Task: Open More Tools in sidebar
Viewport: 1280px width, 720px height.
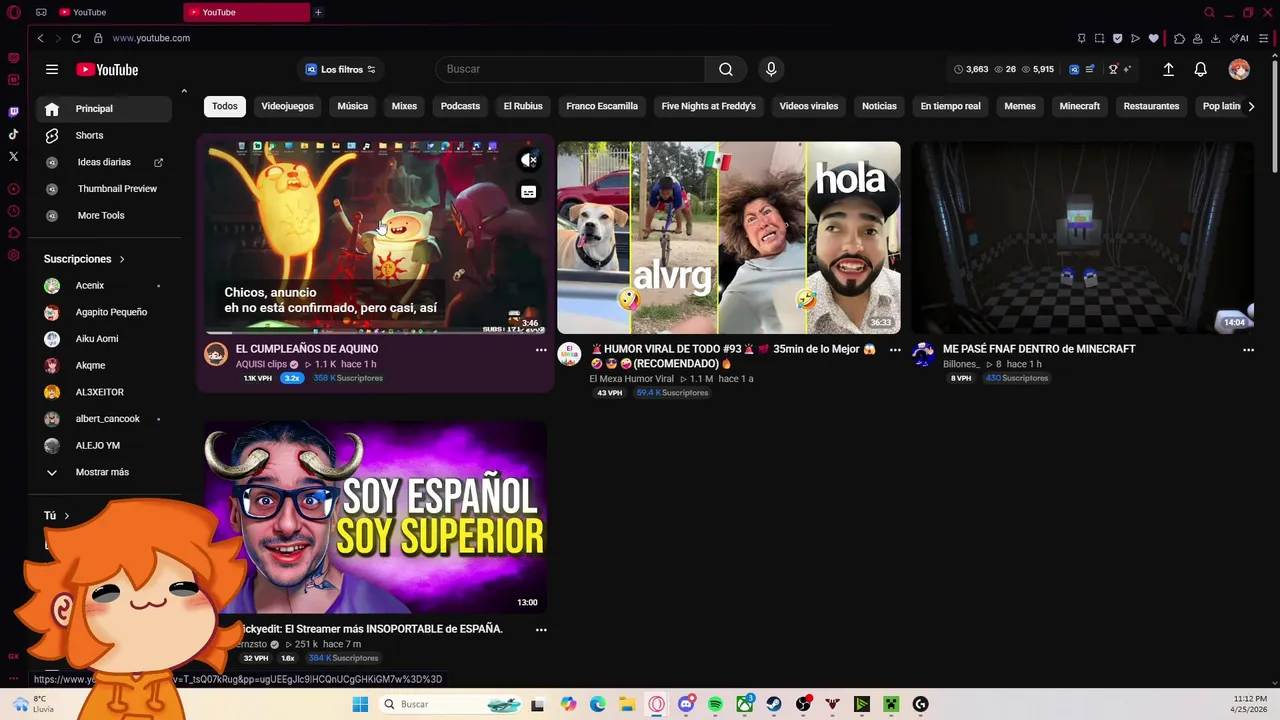Action: click(x=105, y=216)
